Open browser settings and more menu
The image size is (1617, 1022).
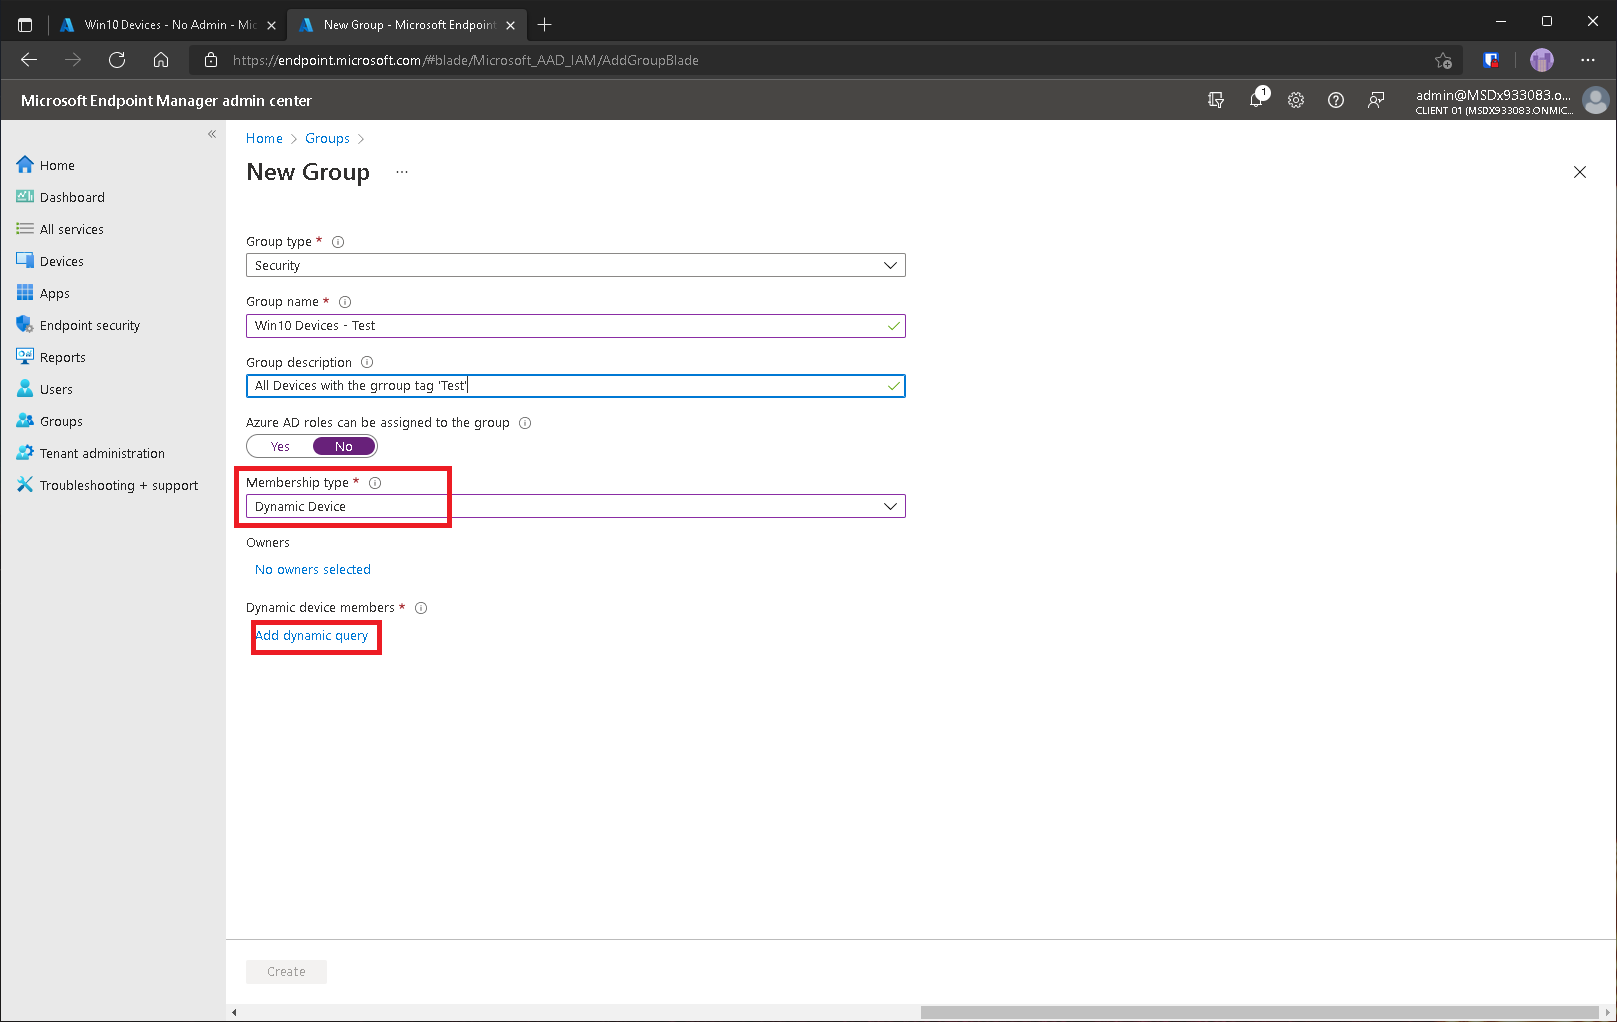click(1588, 60)
